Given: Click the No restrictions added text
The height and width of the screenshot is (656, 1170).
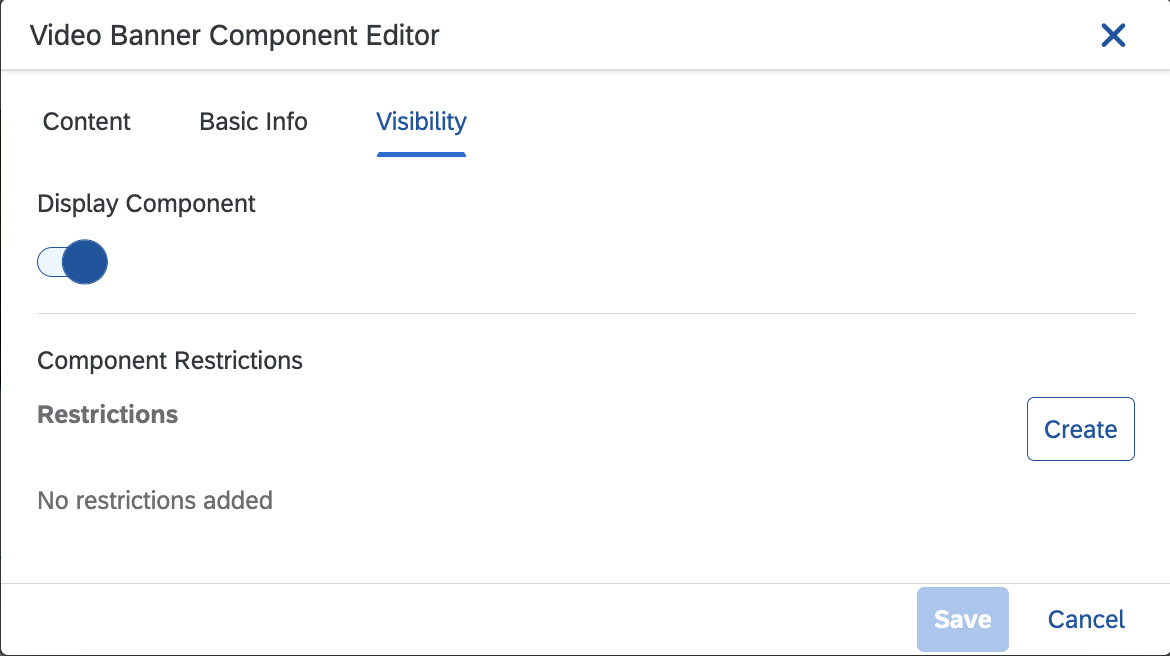Looking at the screenshot, I should [x=155, y=500].
